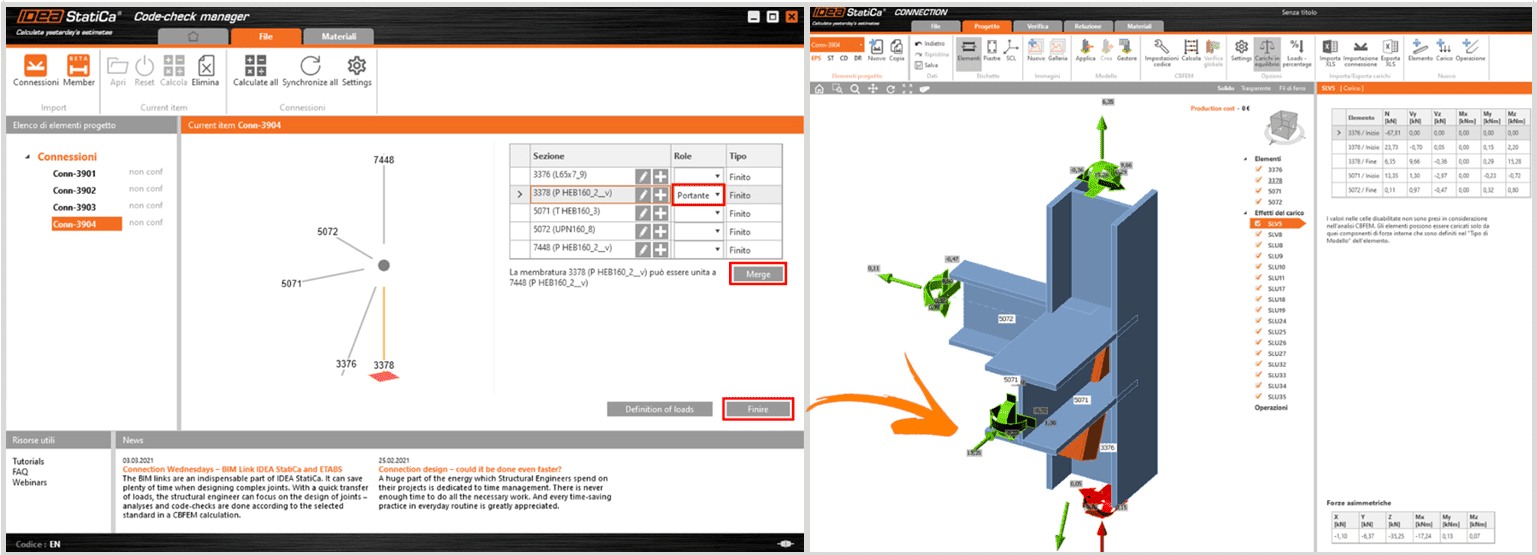Open Settings in Code-check manager
This screenshot has width=1537, height=555.
[x=357, y=65]
